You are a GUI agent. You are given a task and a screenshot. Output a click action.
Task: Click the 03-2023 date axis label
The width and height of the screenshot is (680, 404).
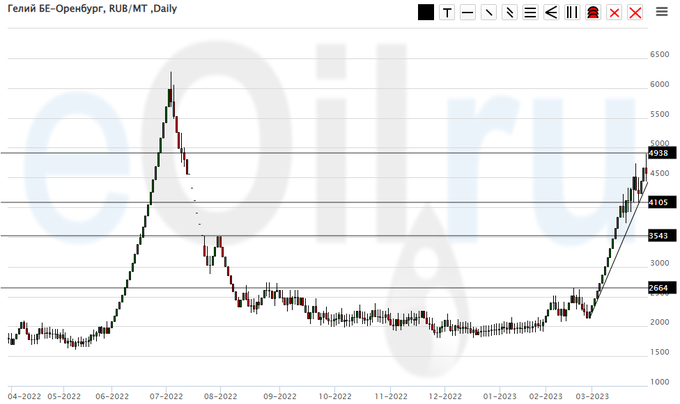click(x=603, y=394)
